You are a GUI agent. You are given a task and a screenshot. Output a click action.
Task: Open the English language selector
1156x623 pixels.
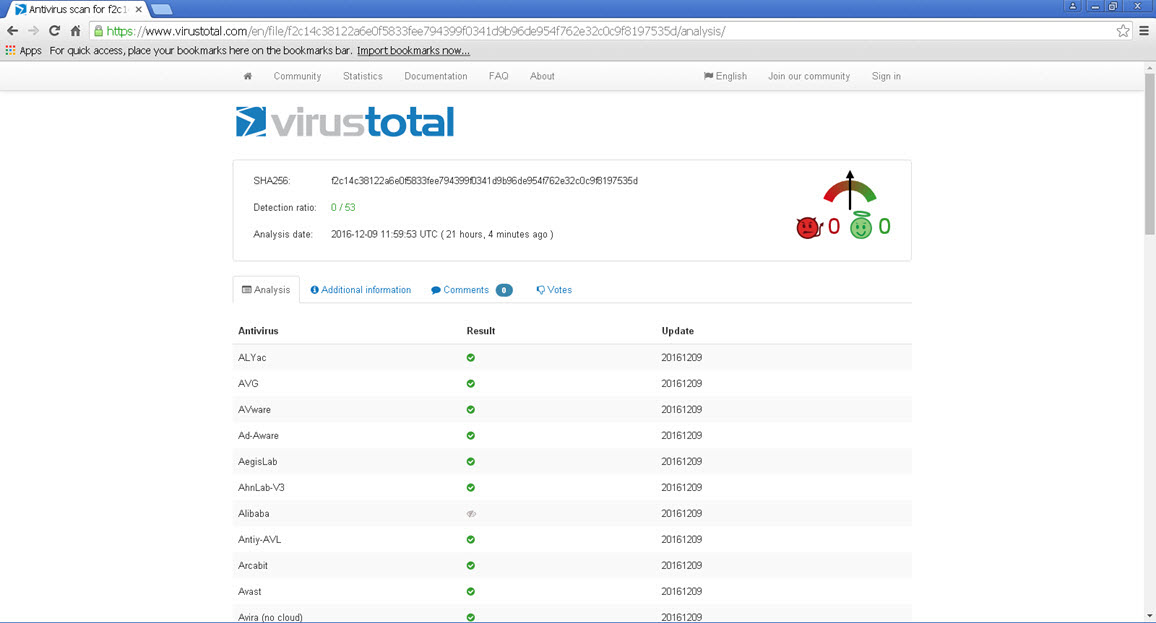[x=725, y=76]
